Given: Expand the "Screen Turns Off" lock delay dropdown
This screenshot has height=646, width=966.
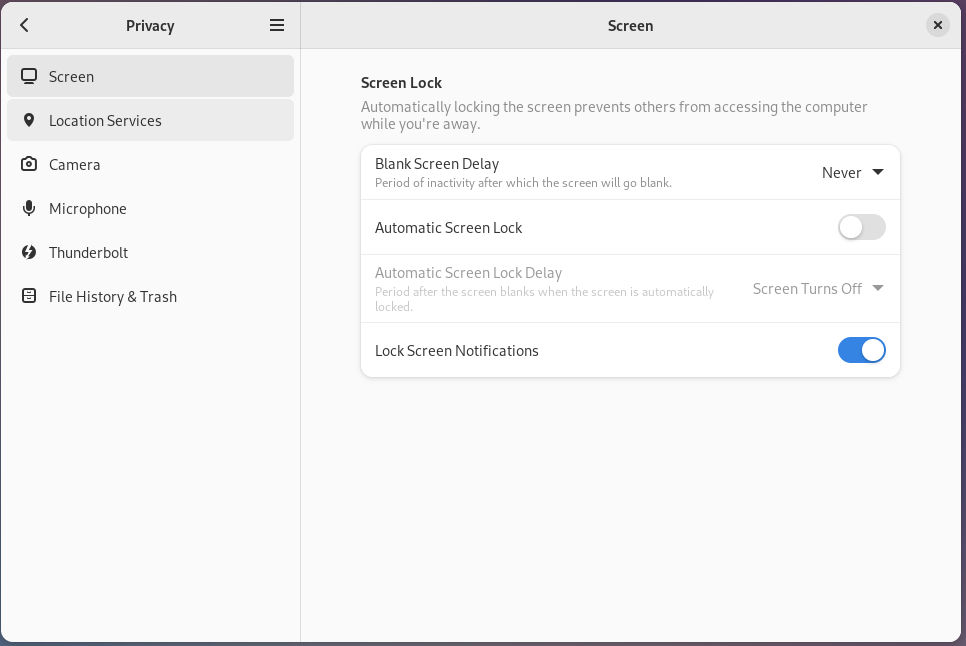Looking at the screenshot, I should [x=817, y=289].
